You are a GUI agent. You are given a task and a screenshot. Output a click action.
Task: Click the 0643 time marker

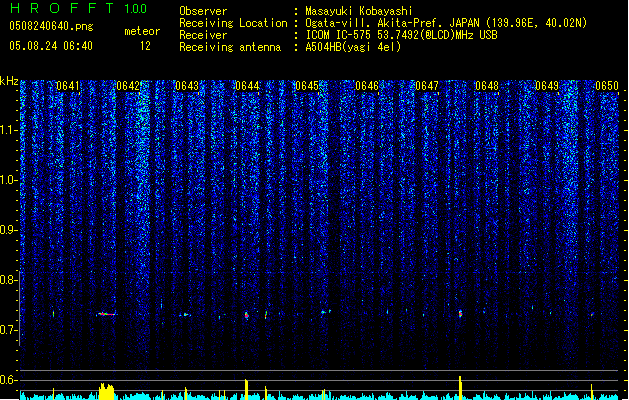point(187,86)
